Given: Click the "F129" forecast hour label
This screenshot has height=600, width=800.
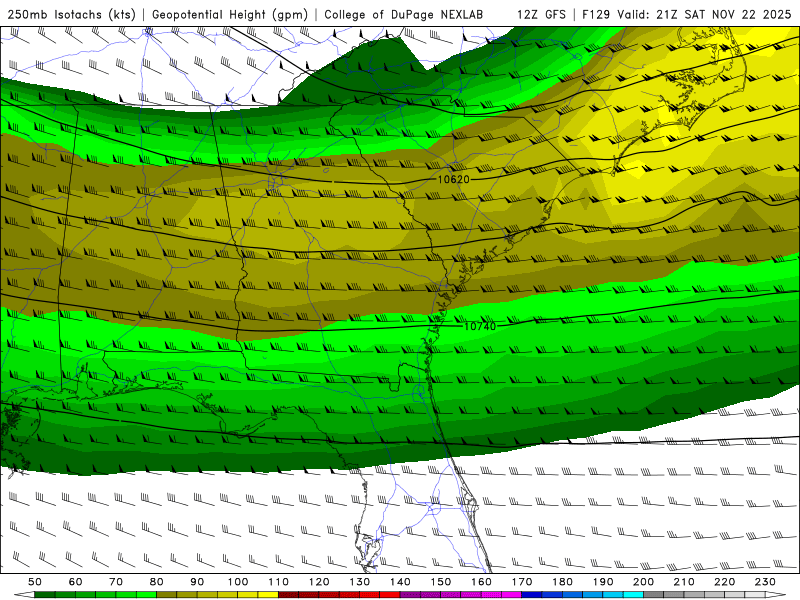Looking at the screenshot, I should (x=596, y=15).
